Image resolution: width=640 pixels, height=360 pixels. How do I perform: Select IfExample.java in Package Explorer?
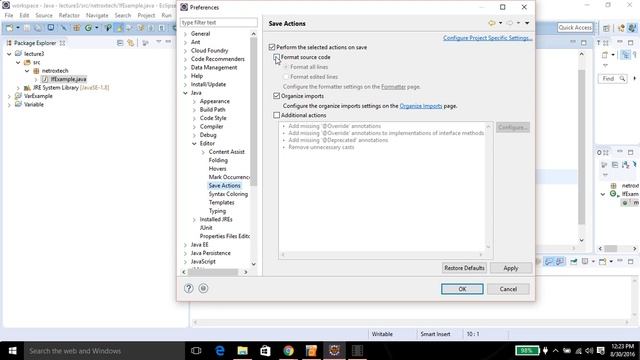(x=68, y=79)
